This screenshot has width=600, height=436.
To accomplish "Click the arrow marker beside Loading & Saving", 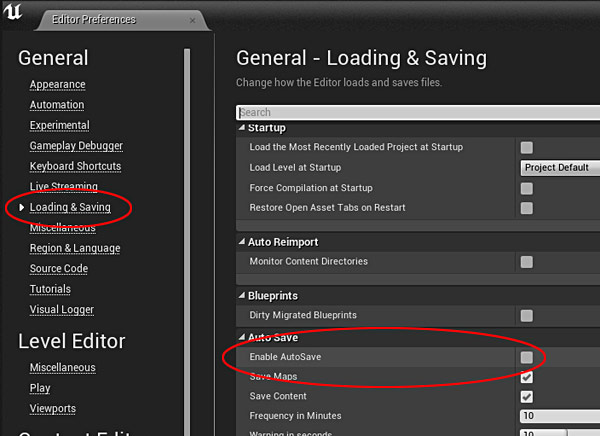I will point(21,207).
